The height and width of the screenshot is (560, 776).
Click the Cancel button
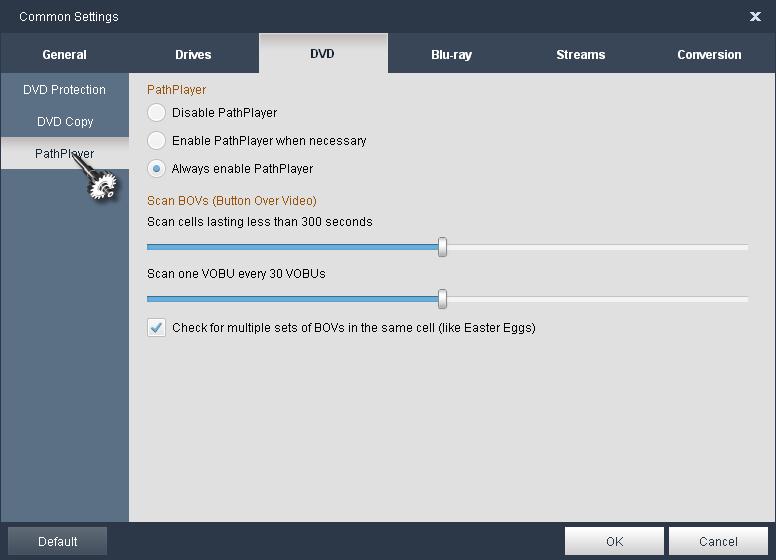[718, 541]
